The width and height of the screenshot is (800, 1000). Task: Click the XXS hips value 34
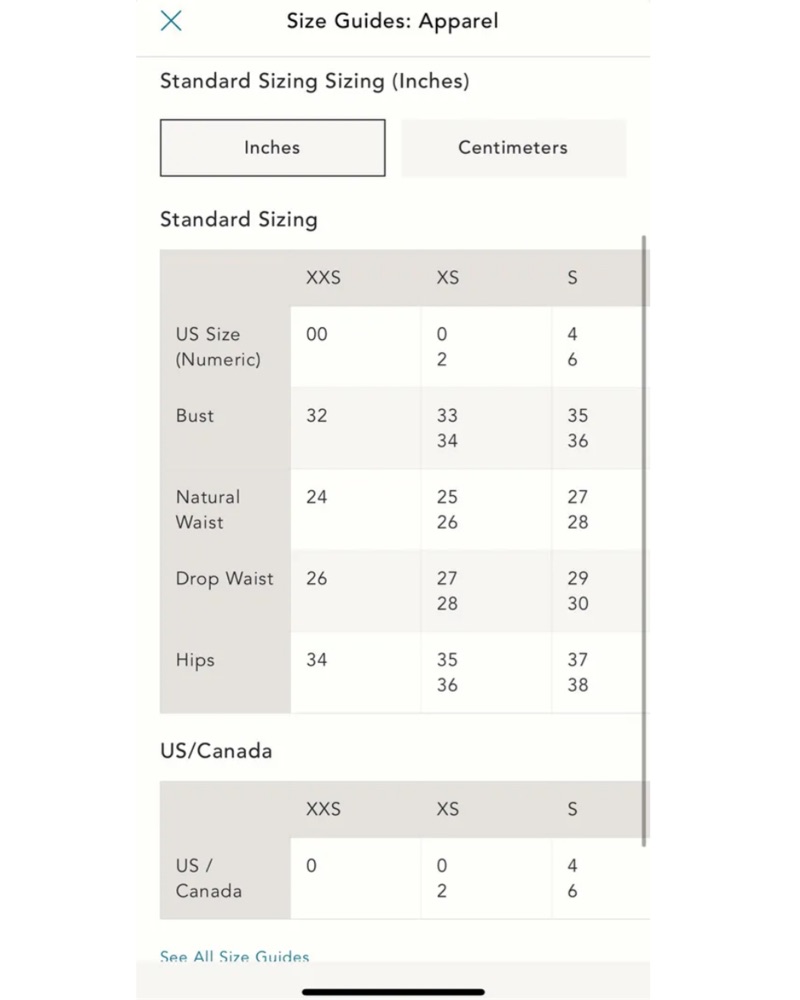pyautogui.click(x=316, y=660)
